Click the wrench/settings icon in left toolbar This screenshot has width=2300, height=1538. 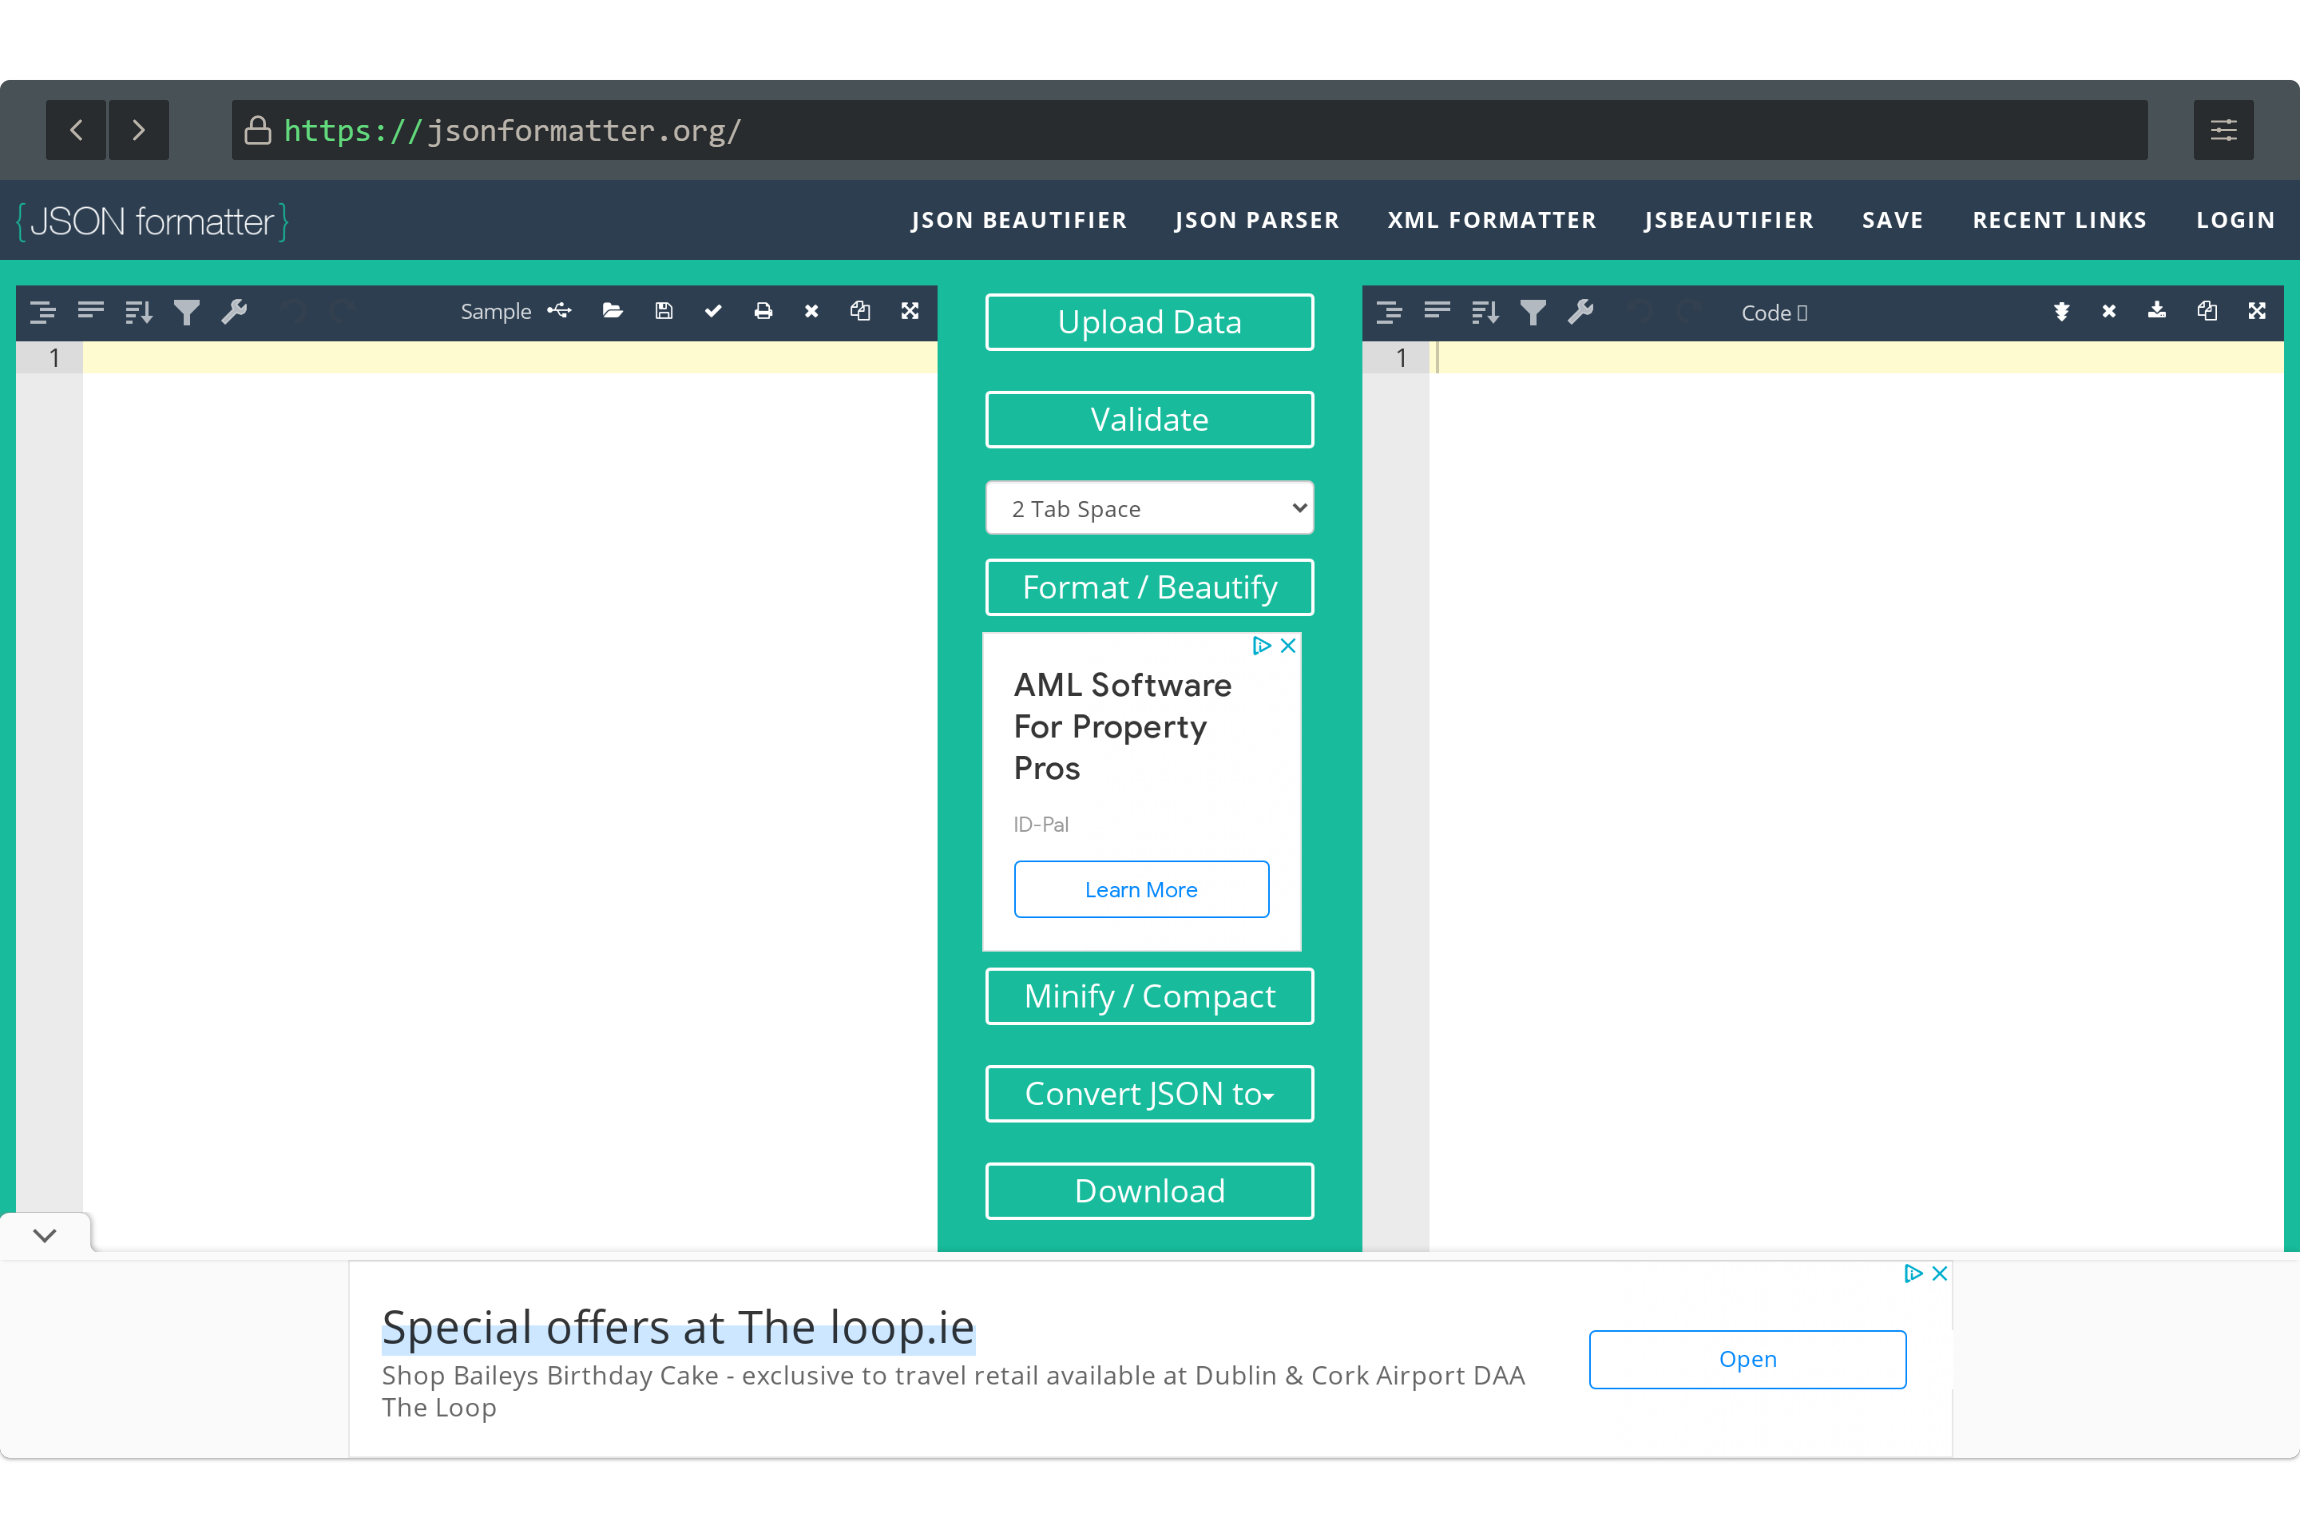point(235,311)
